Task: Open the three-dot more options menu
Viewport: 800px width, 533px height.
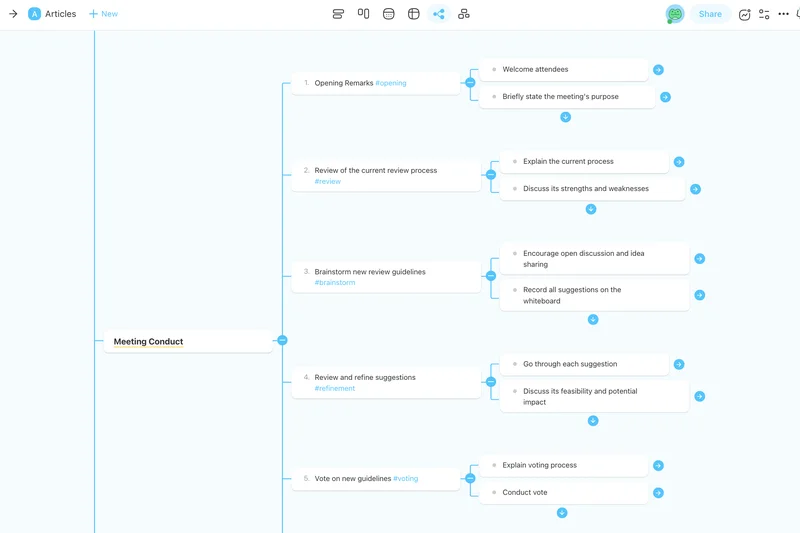Action: 783,14
